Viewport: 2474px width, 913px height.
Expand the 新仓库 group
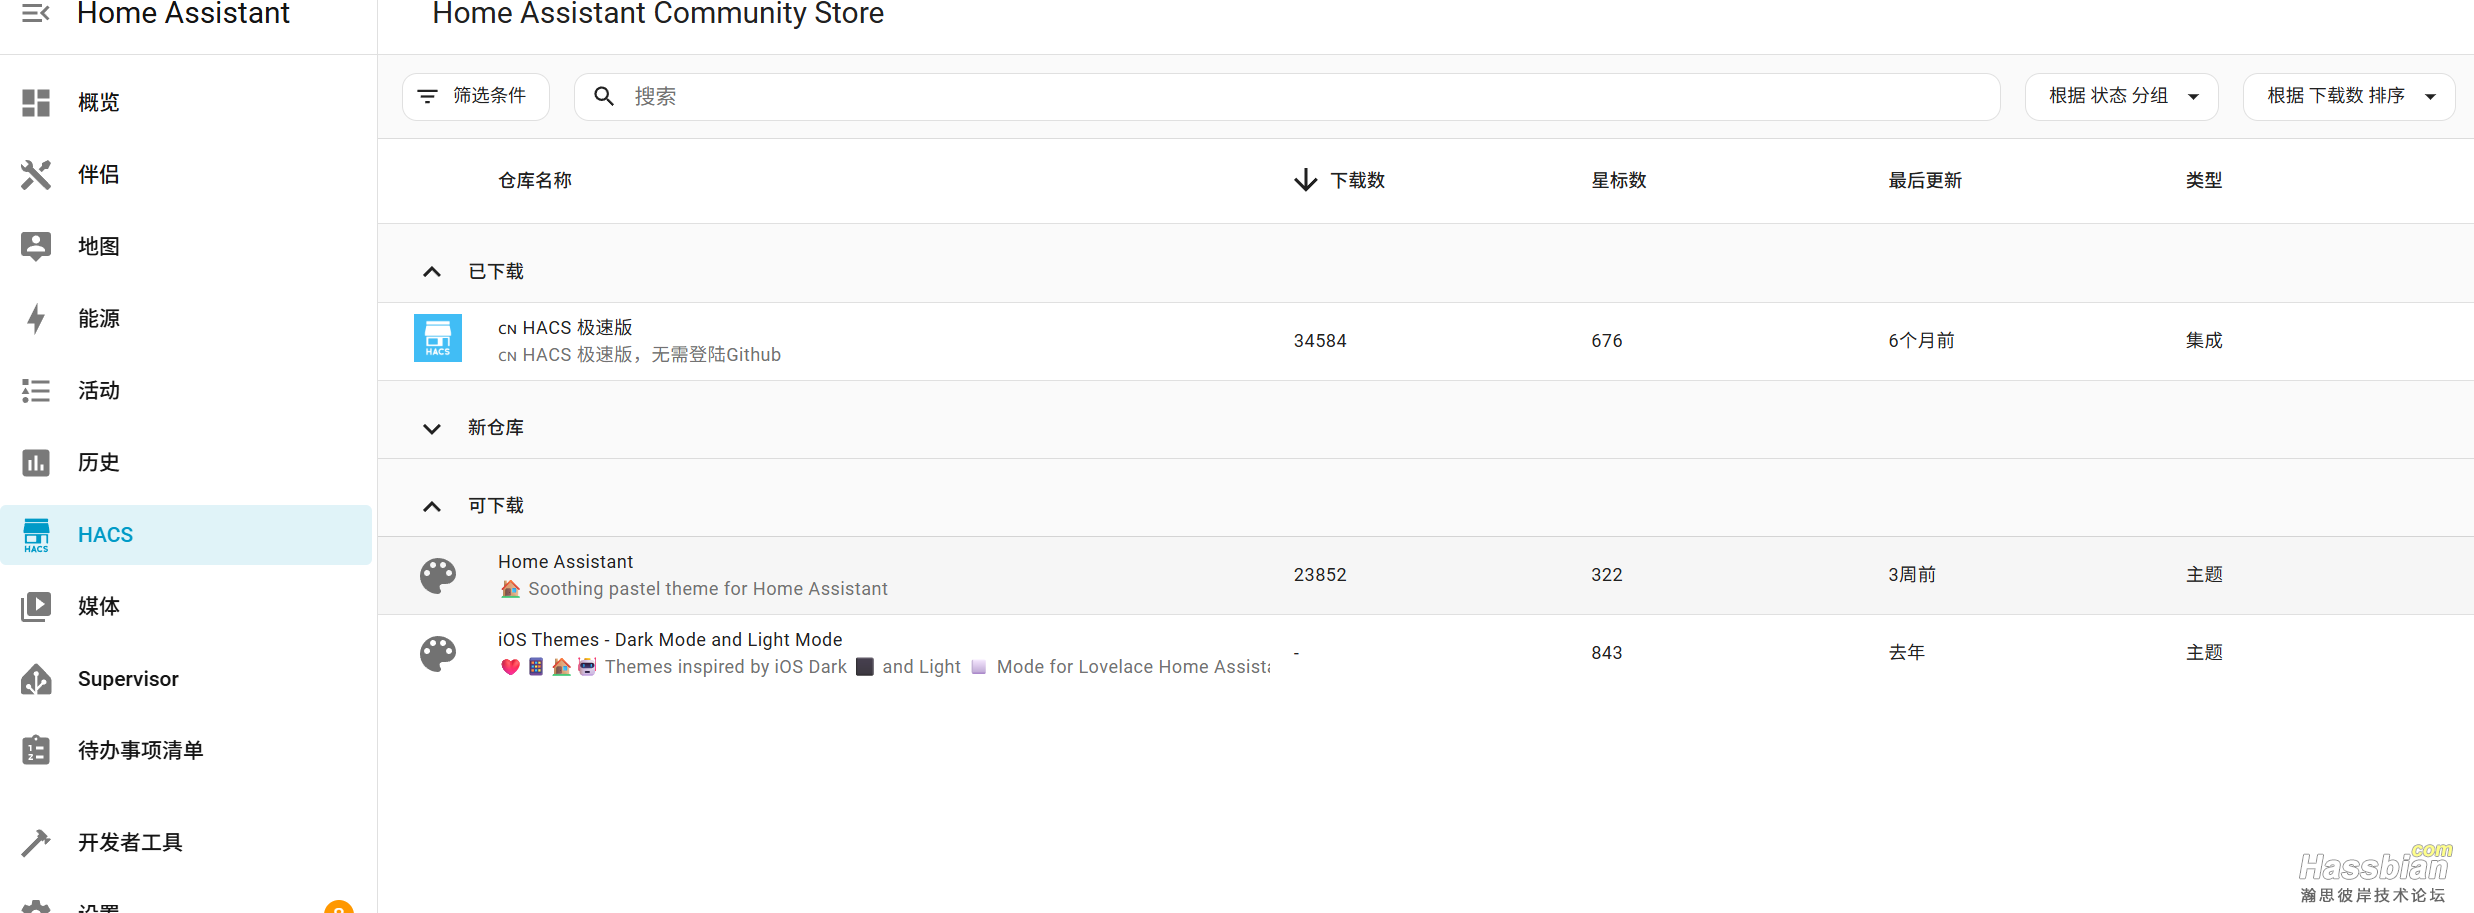[432, 428]
